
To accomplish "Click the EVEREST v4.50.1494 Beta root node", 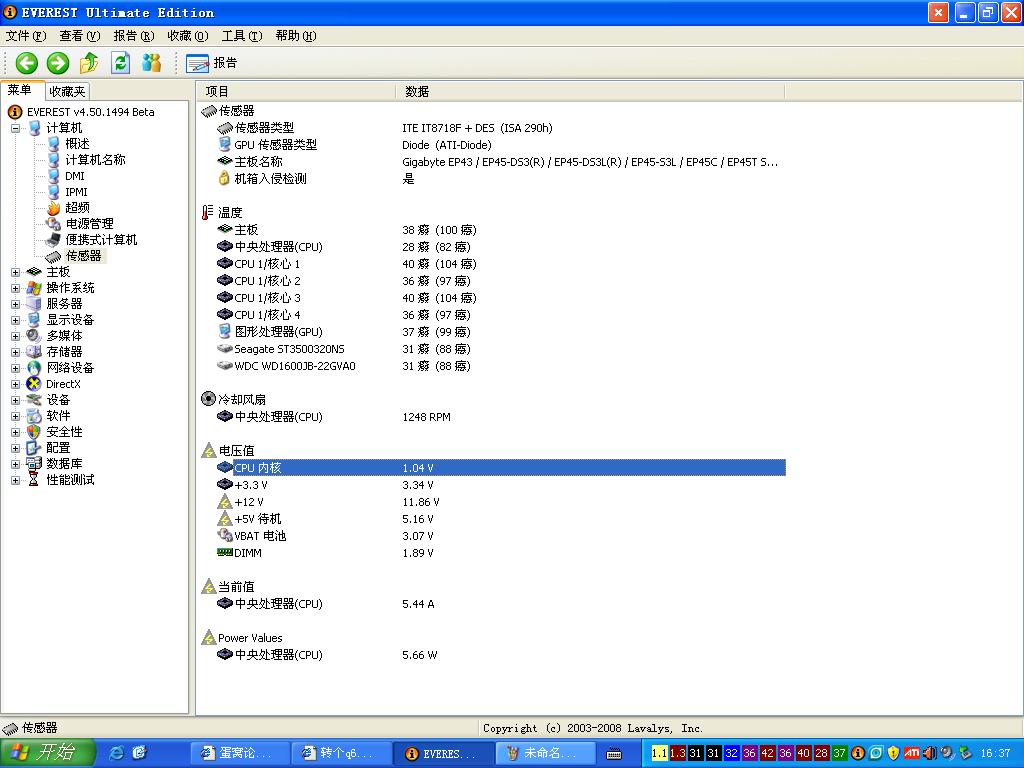I will point(91,112).
